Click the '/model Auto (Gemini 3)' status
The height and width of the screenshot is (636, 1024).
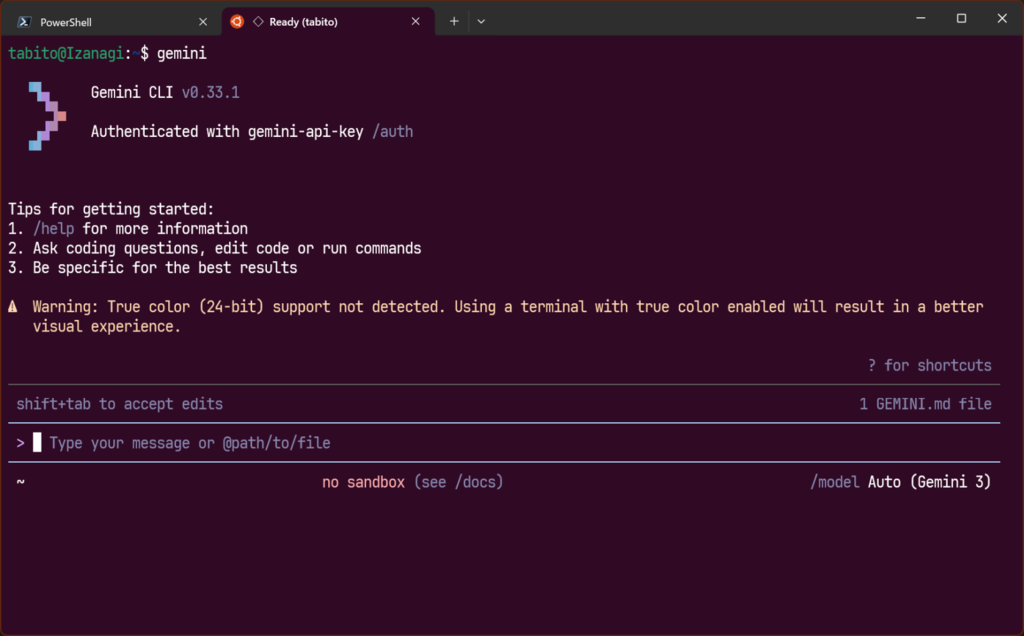(901, 482)
